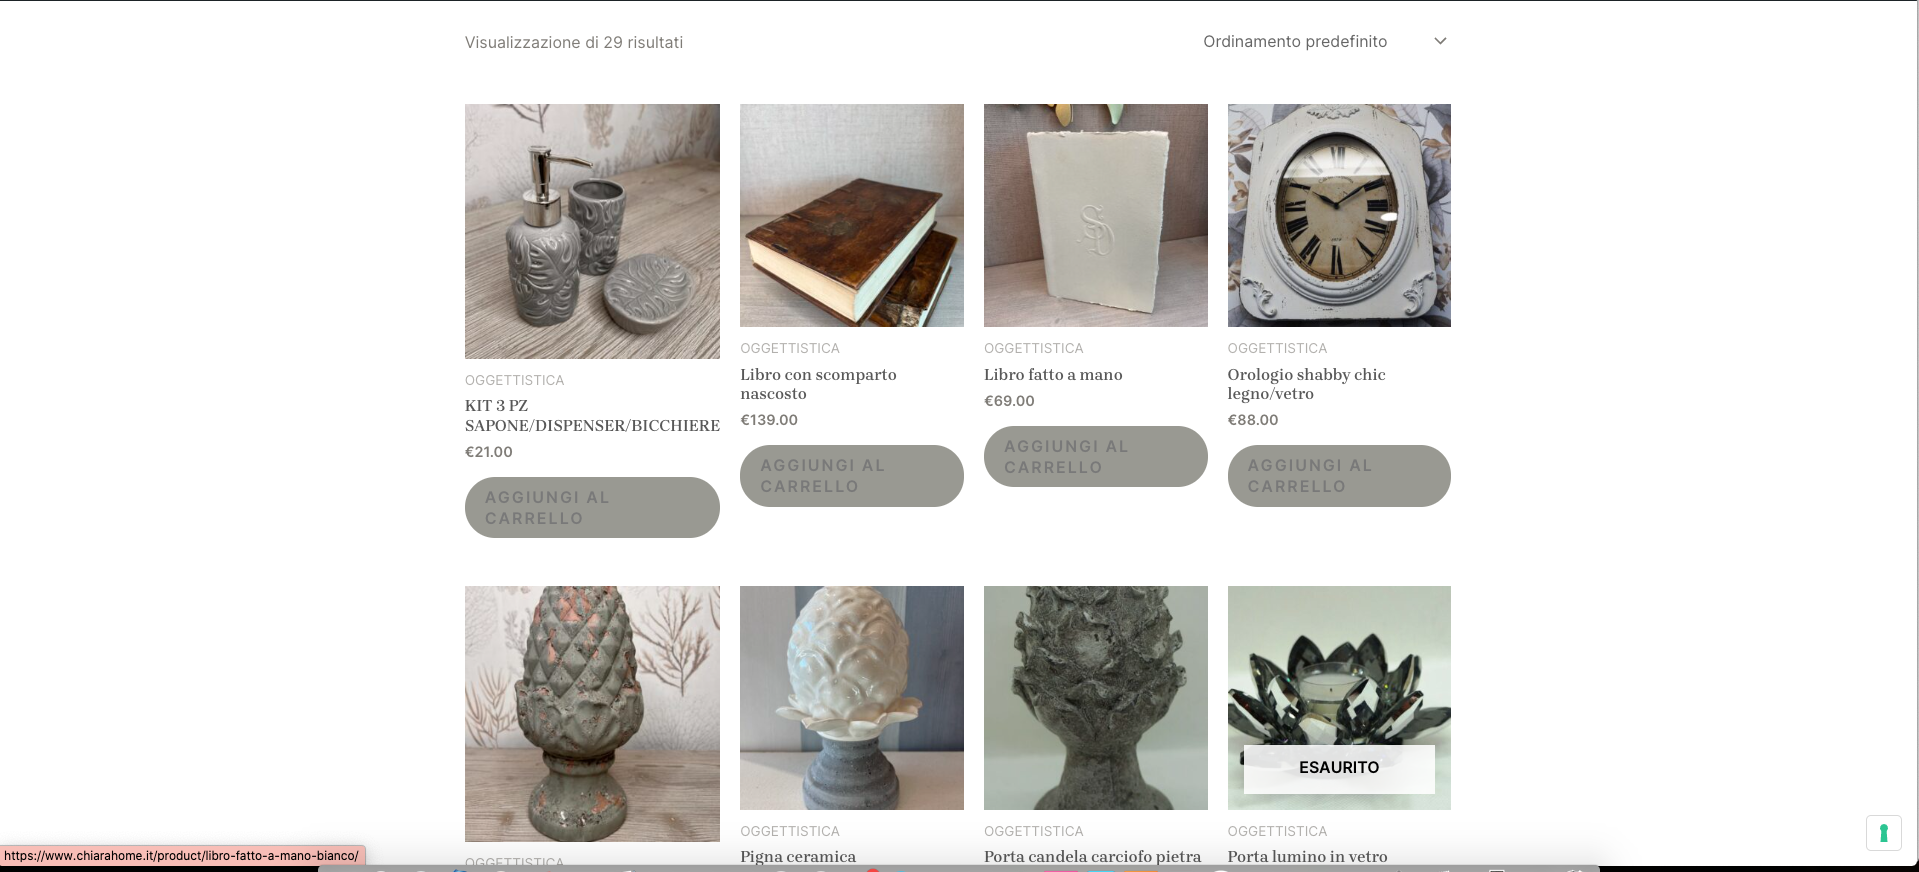The height and width of the screenshot is (872, 1919).
Task: Open the Pigna ceramica product link
Action: click(x=798, y=857)
